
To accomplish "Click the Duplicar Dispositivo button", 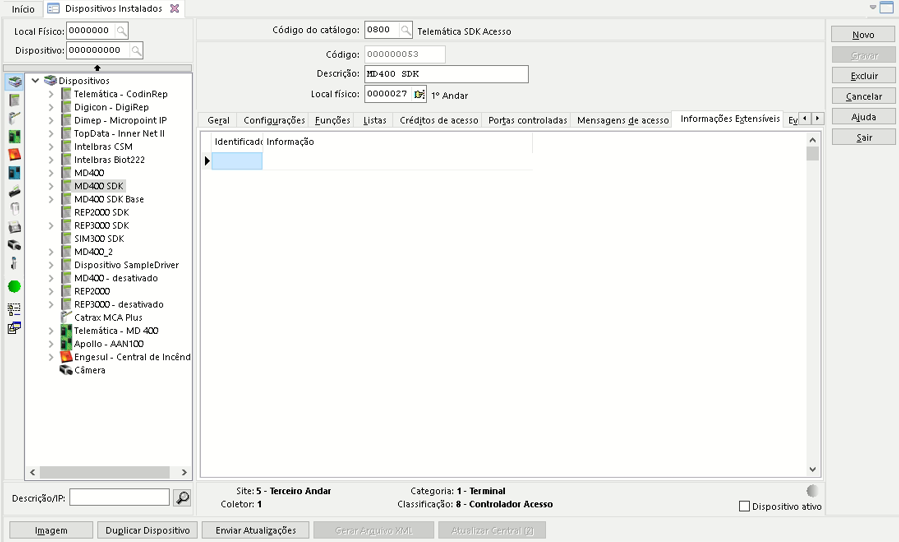I will coord(147,530).
